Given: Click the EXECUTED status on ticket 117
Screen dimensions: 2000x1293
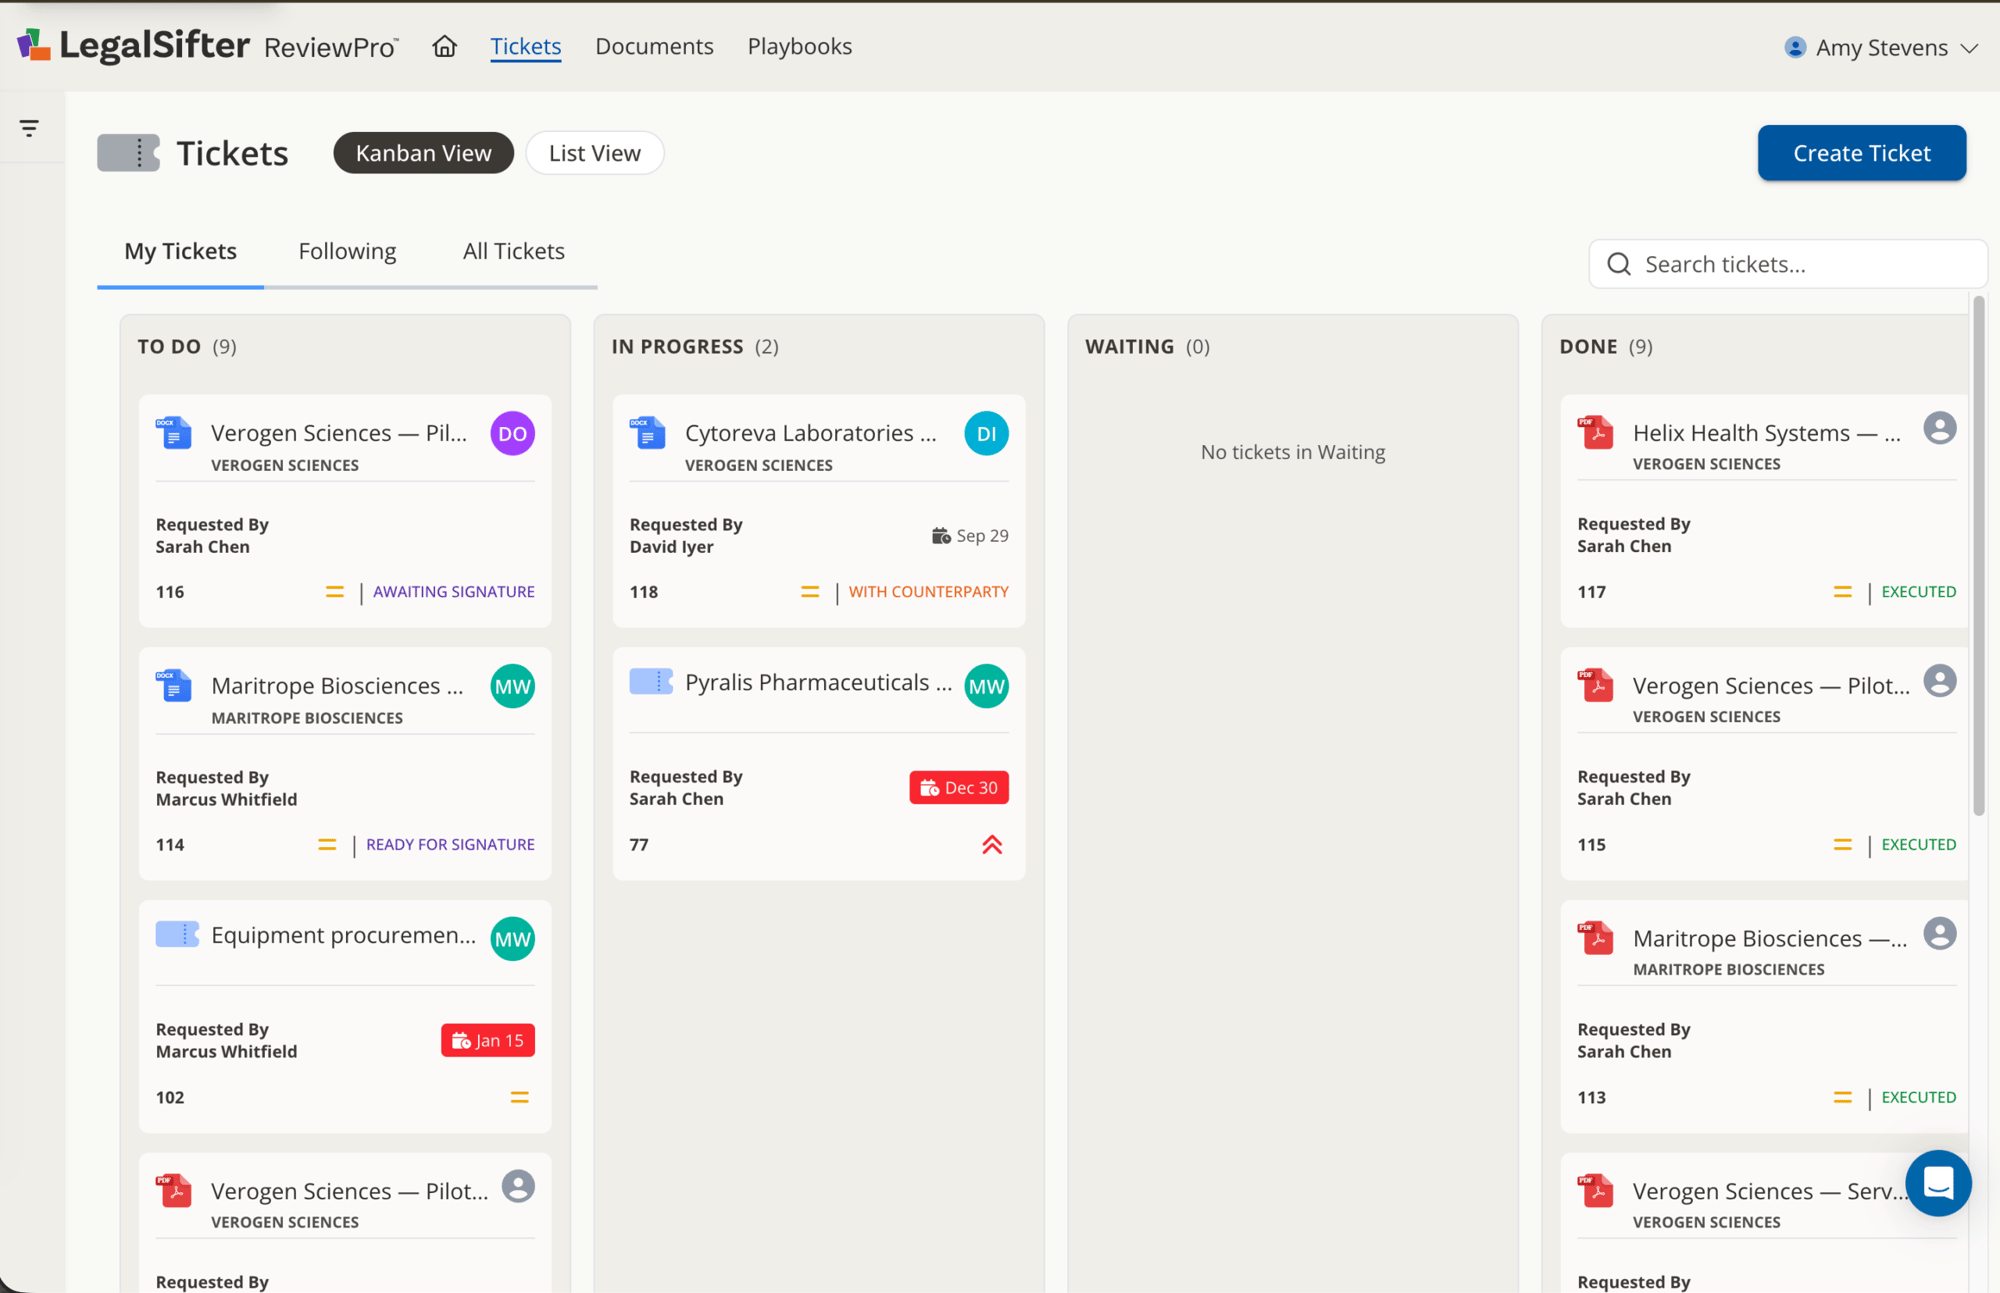Looking at the screenshot, I should click(1918, 592).
